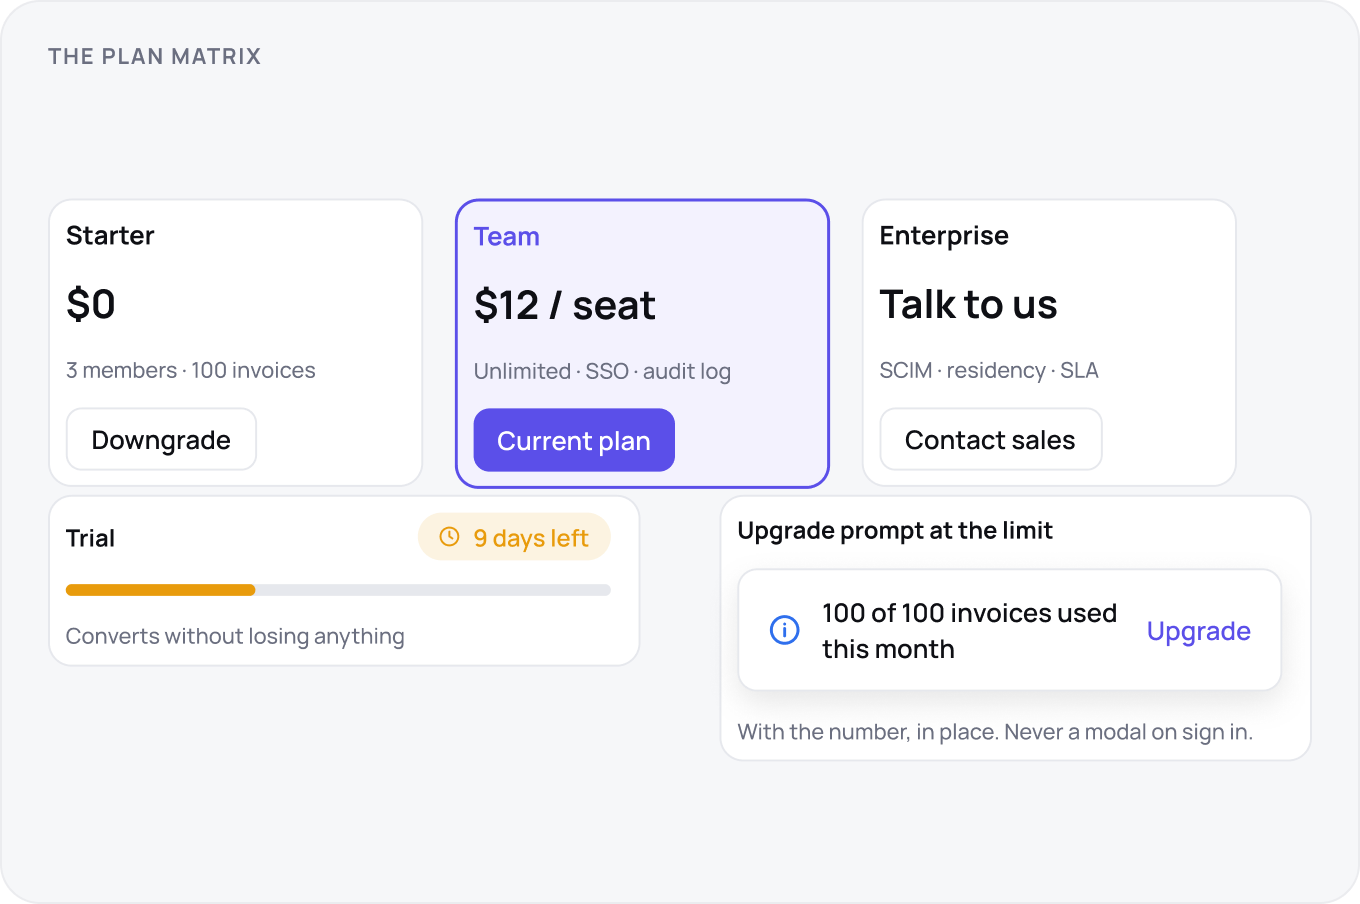Click the "Trial" card title
The height and width of the screenshot is (904, 1360).
pos(90,538)
